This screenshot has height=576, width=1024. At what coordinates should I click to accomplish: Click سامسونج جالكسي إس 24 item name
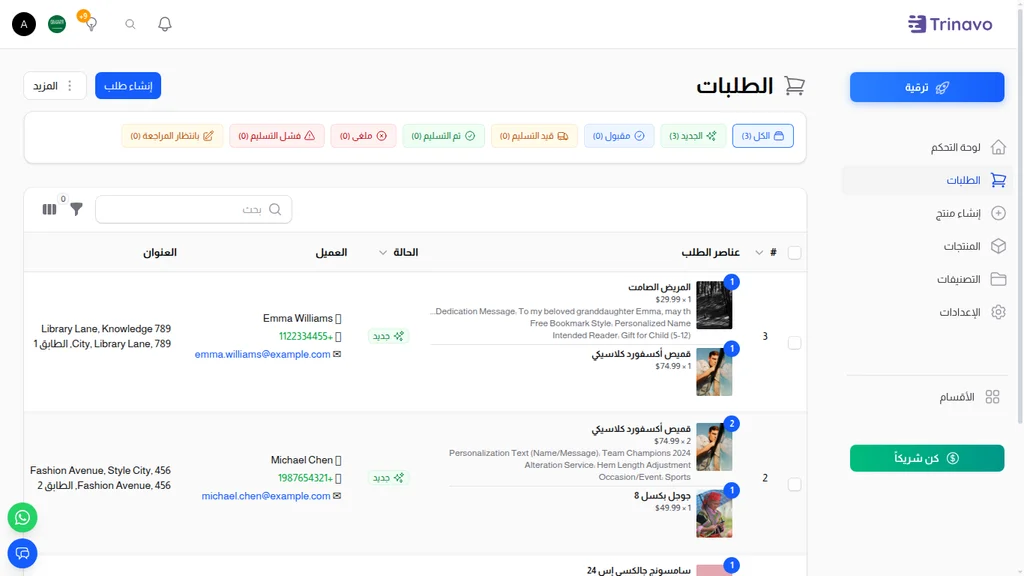[638, 570]
